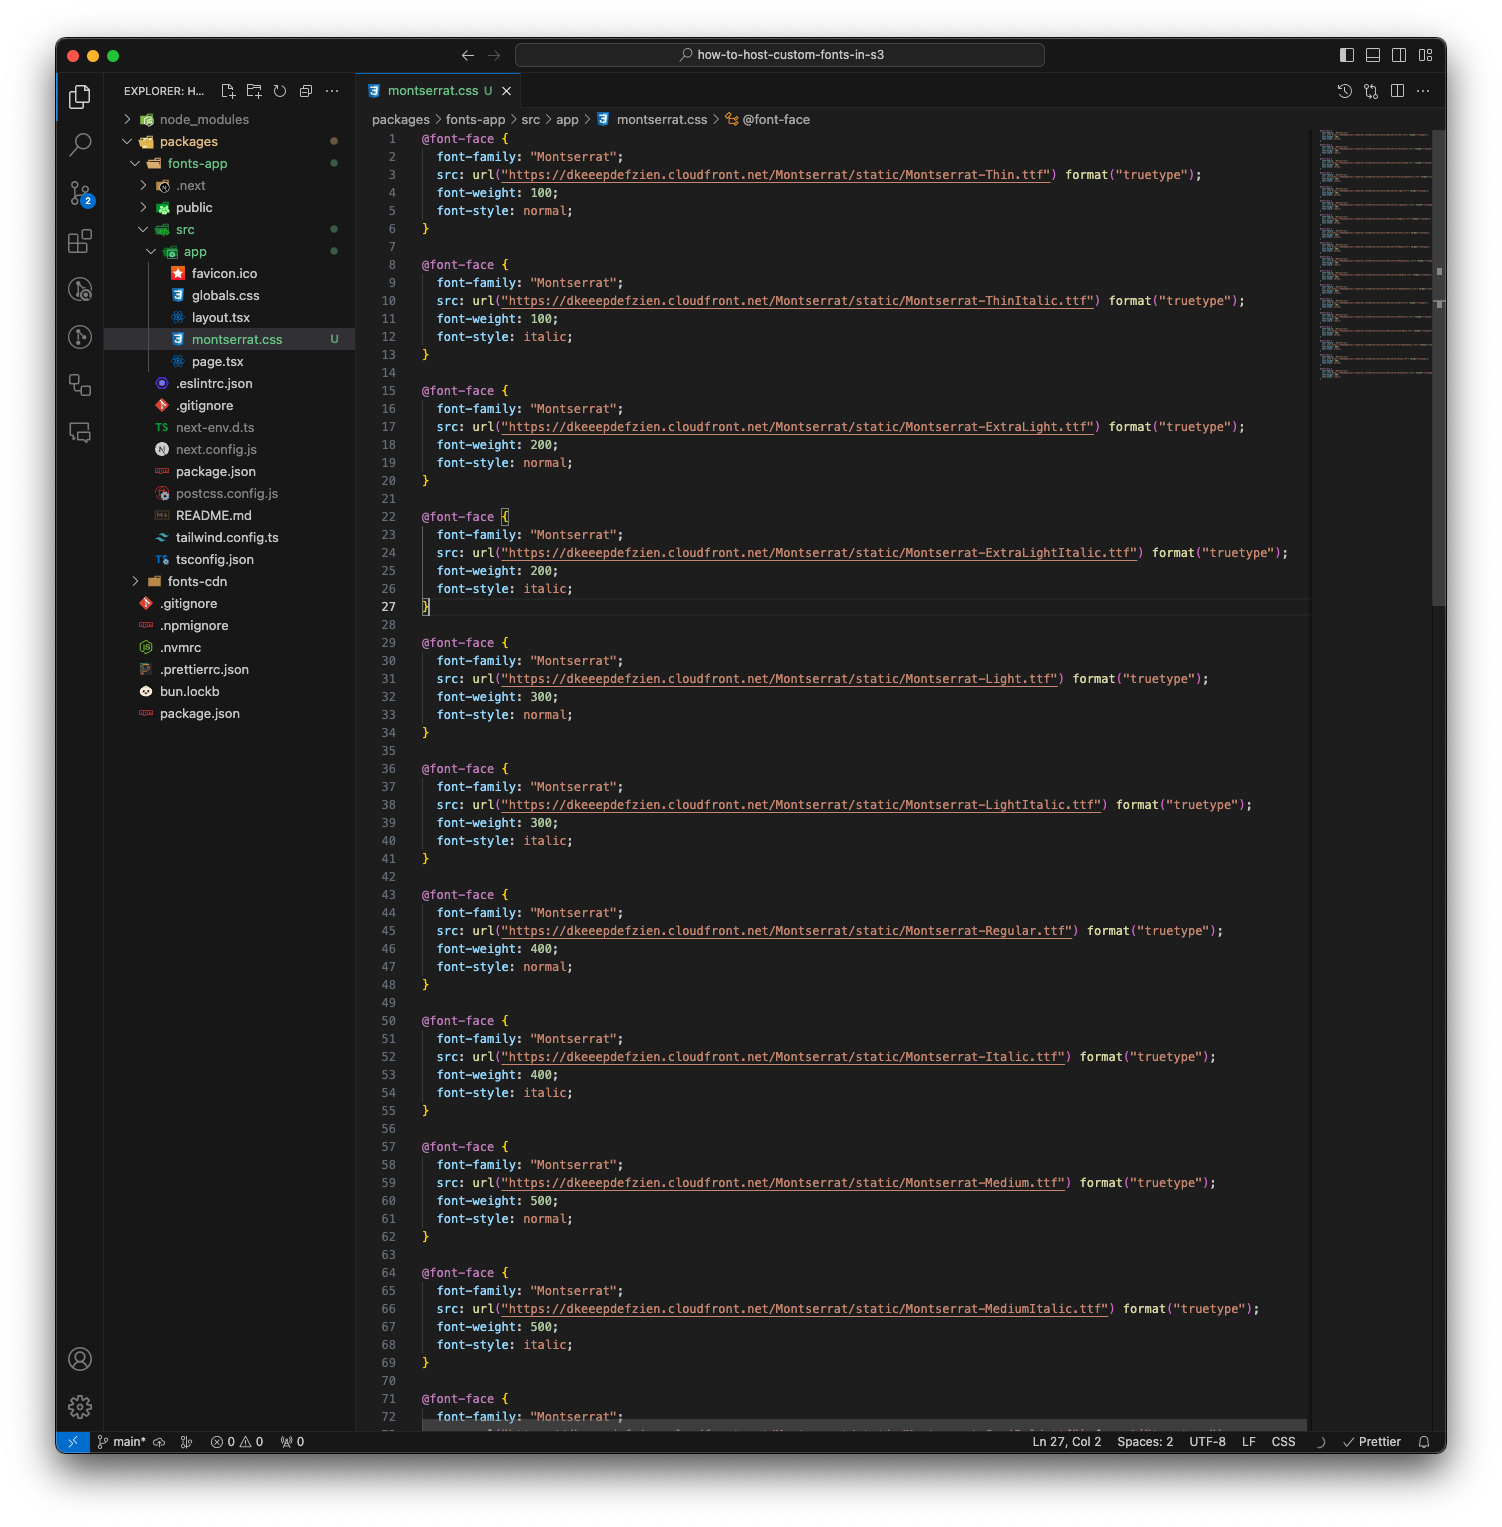Screen dimensions: 1502x1527
Task: Click the packages breadcrumb segment
Action: coord(400,119)
